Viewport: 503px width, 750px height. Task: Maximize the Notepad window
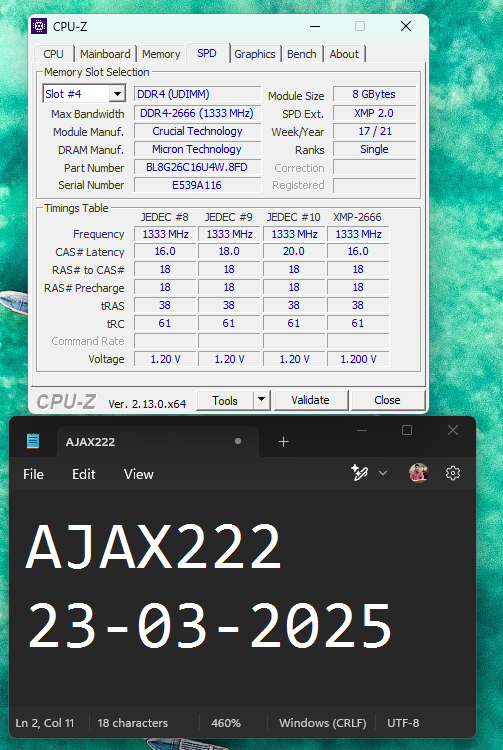[x=407, y=430]
